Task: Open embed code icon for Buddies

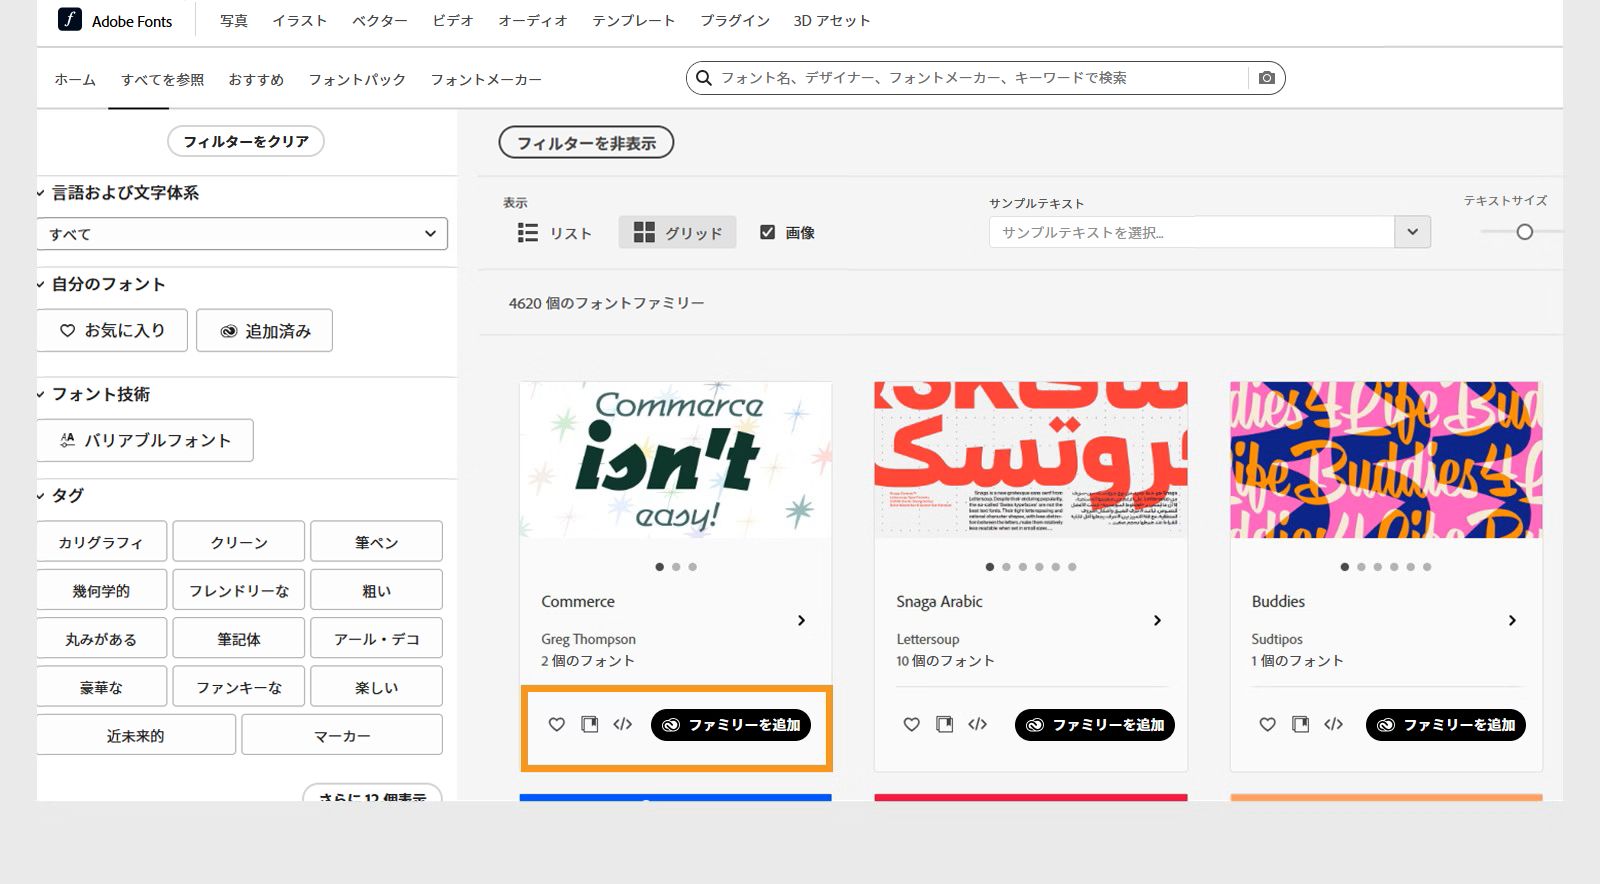Action: coord(1334,725)
